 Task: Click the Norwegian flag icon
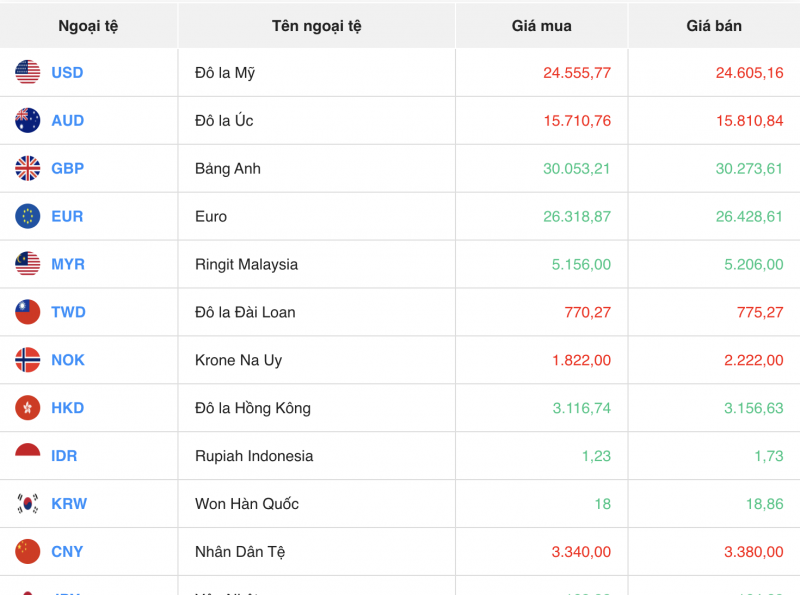pos(28,360)
